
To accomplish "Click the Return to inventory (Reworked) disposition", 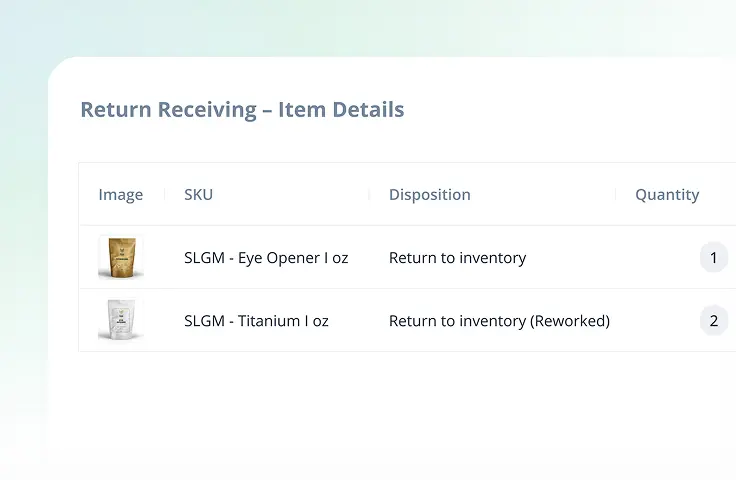I will pyautogui.click(x=499, y=321).
